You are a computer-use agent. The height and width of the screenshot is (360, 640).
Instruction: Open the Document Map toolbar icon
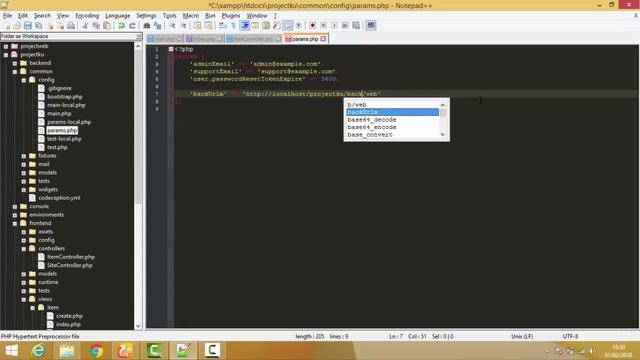pyautogui.click(x=266, y=25)
